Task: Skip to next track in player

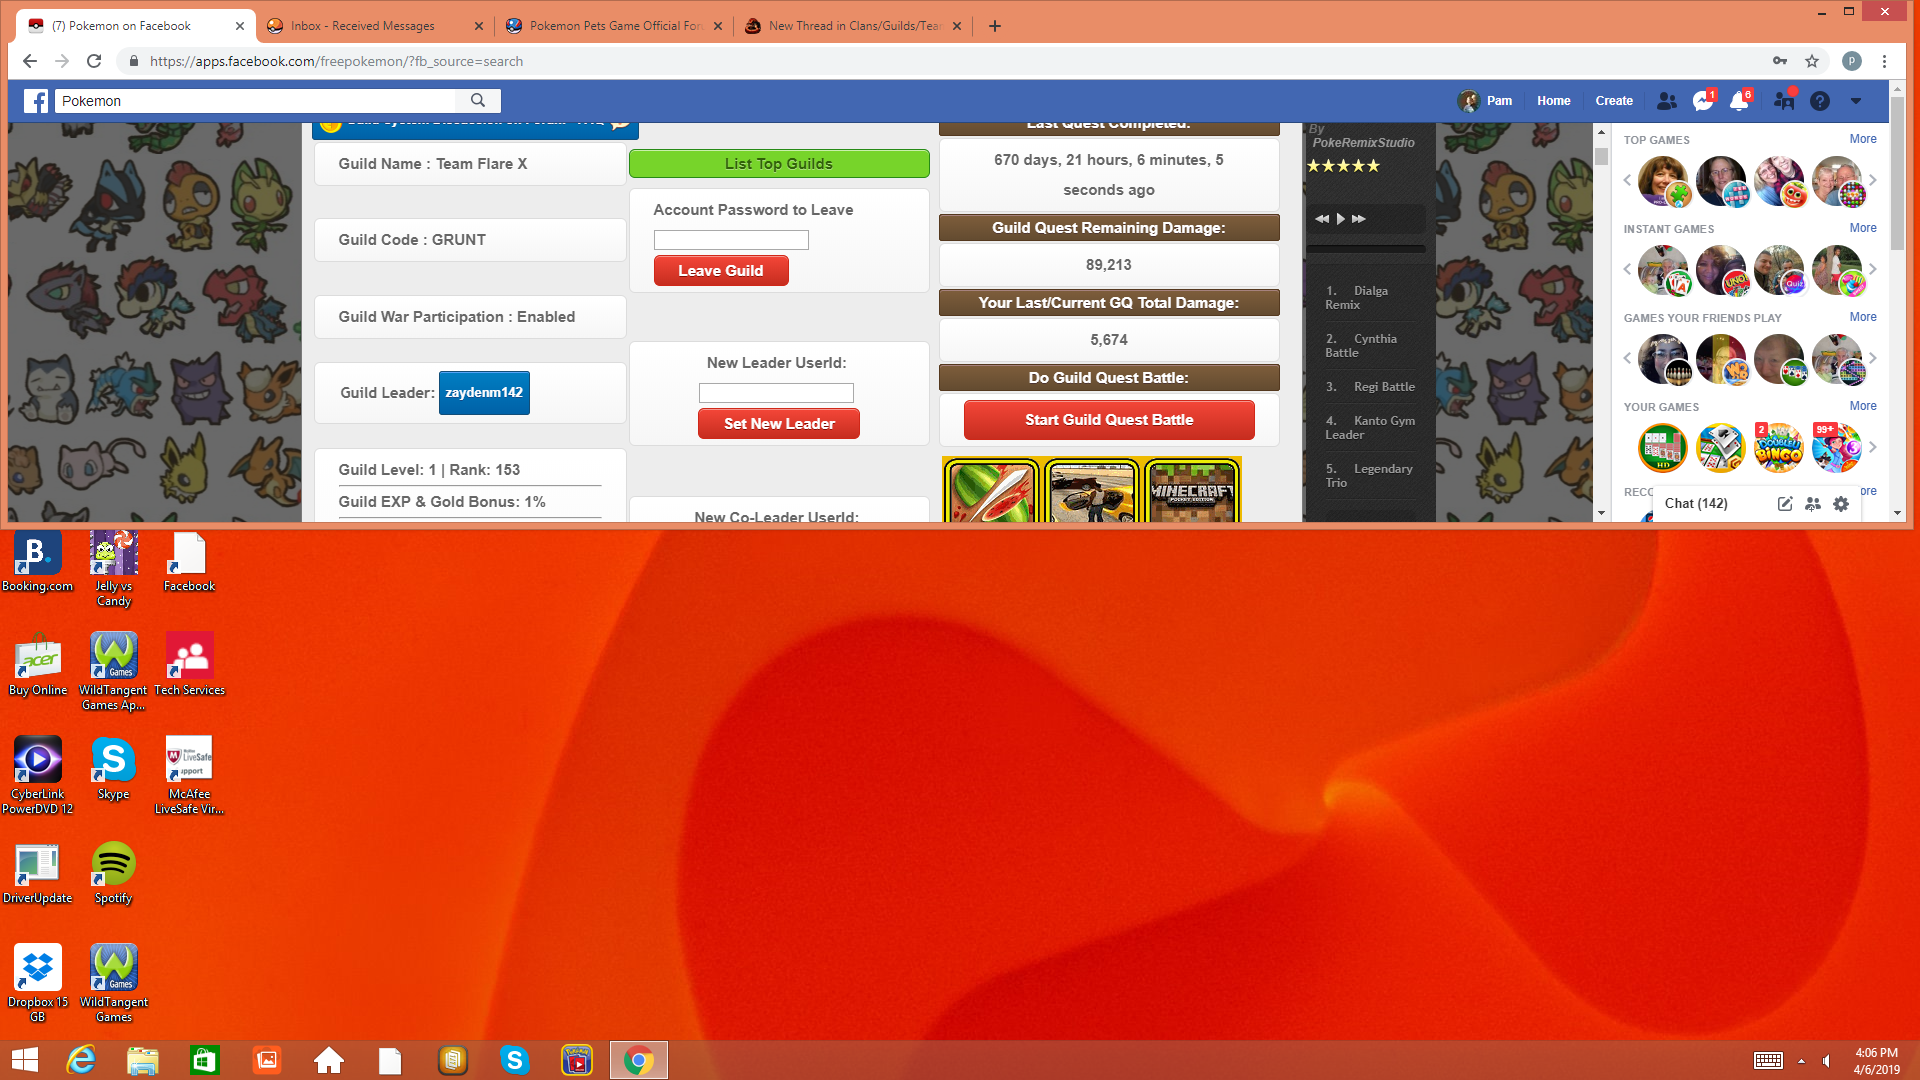Action: point(1359,218)
